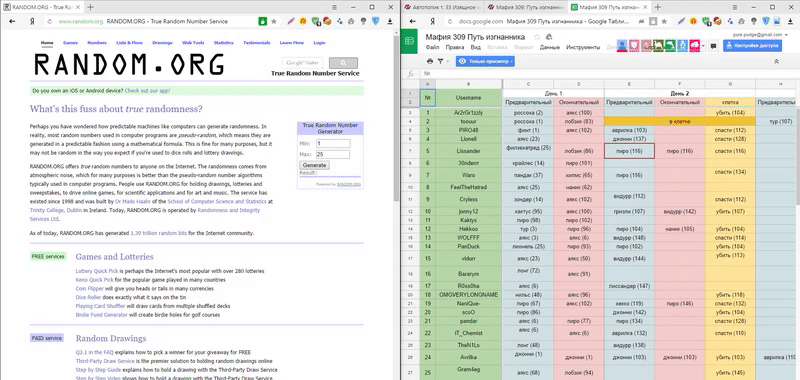This screenshot has height=380, width=800.
Task: Open the Dice Roller link
Action: [88, 297]
